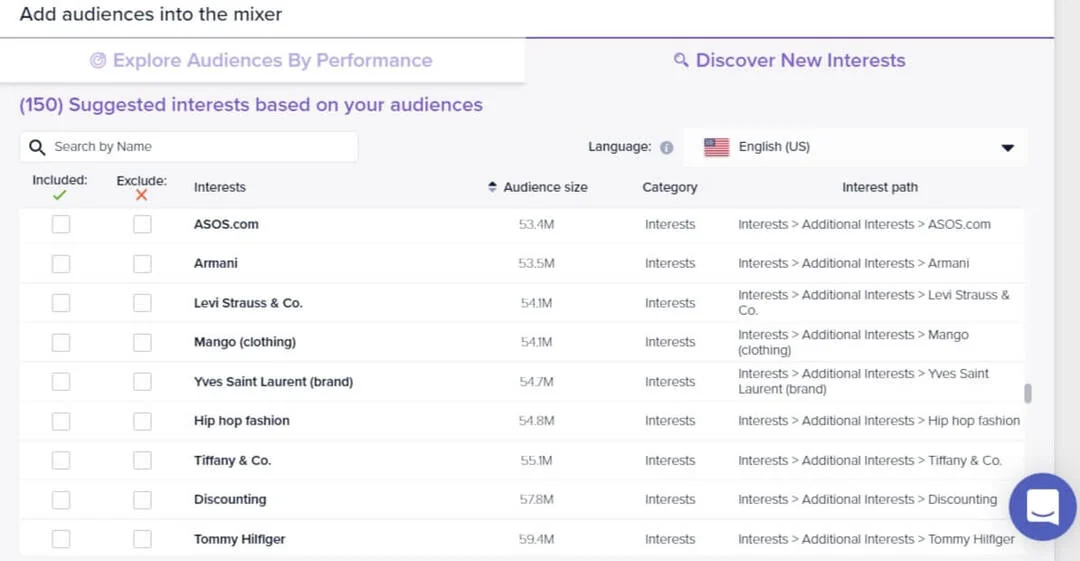Check Included box for Discounting
Image resolution: width=1080 pixels, height=561 pixels.
(61, 499)
